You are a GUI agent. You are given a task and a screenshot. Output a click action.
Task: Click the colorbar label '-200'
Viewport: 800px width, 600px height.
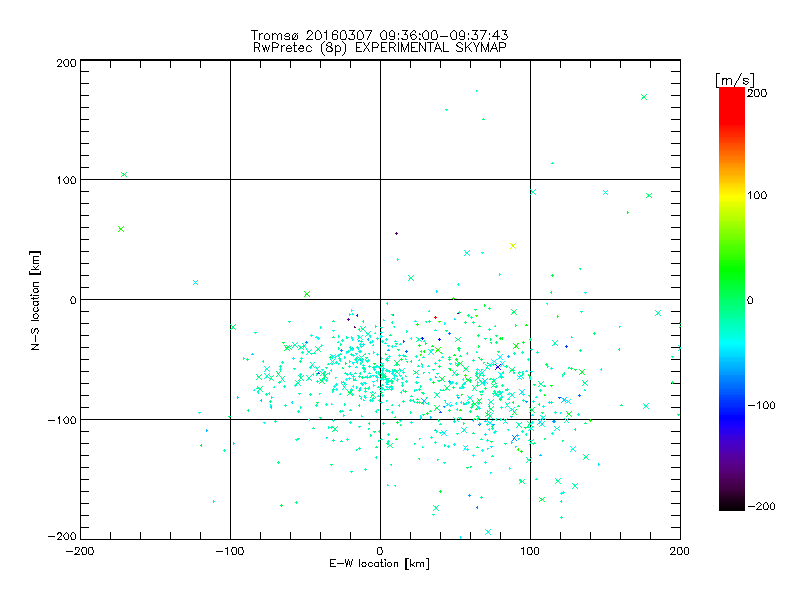coord(761,506)
